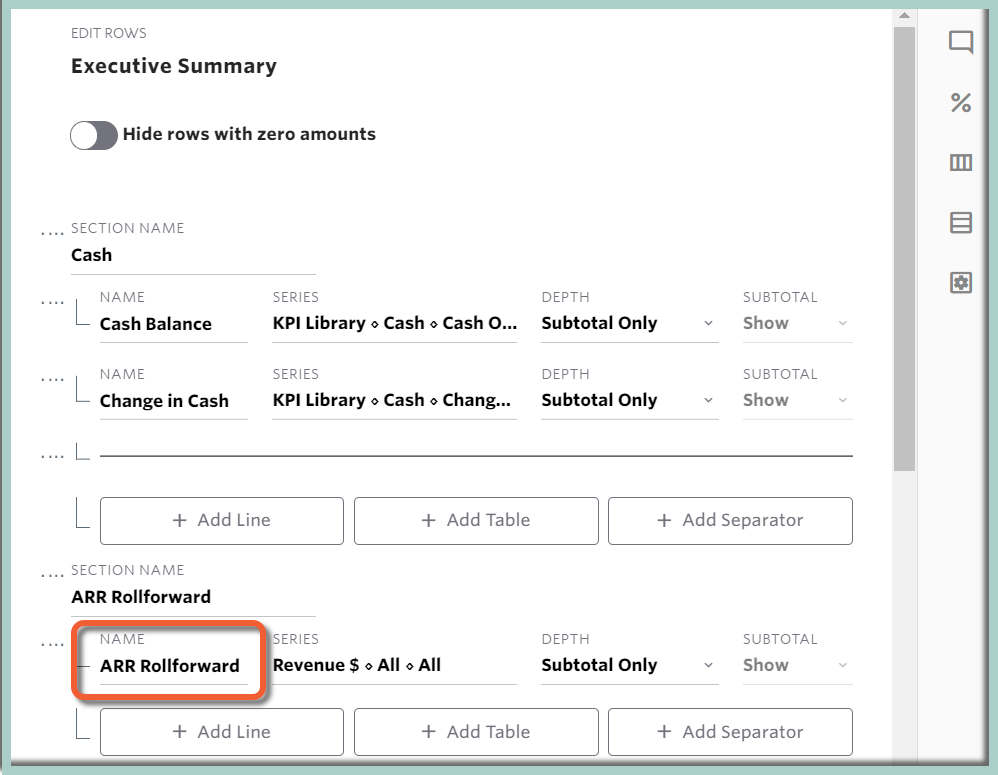Viewport: 998px width, 775px height.
Task: Click Add Separator under ARR Rollforward section
Action: (730, 731)
